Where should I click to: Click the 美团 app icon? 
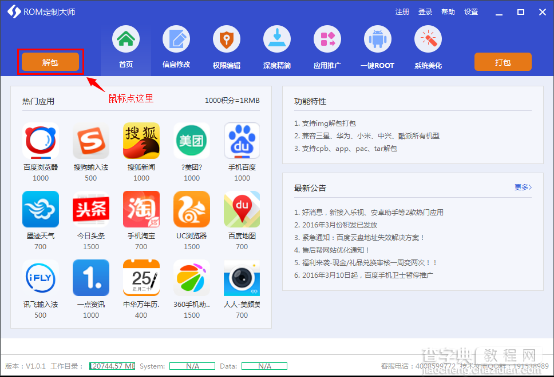pyautogui.click(x=191, y=141)
